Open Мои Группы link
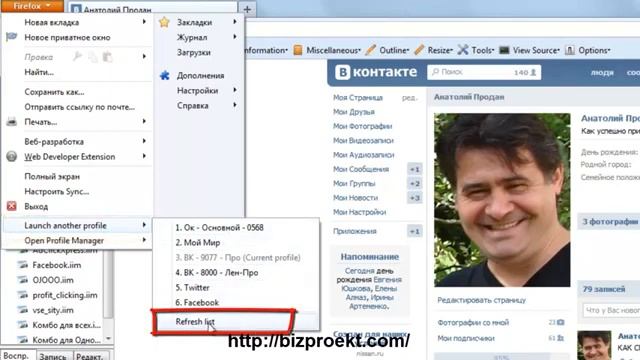 pos(354,183)
